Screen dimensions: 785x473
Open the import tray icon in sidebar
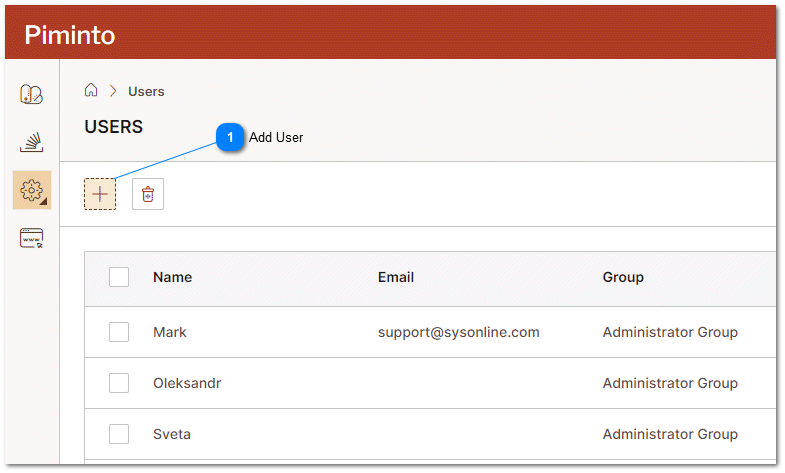pos(32,143)
